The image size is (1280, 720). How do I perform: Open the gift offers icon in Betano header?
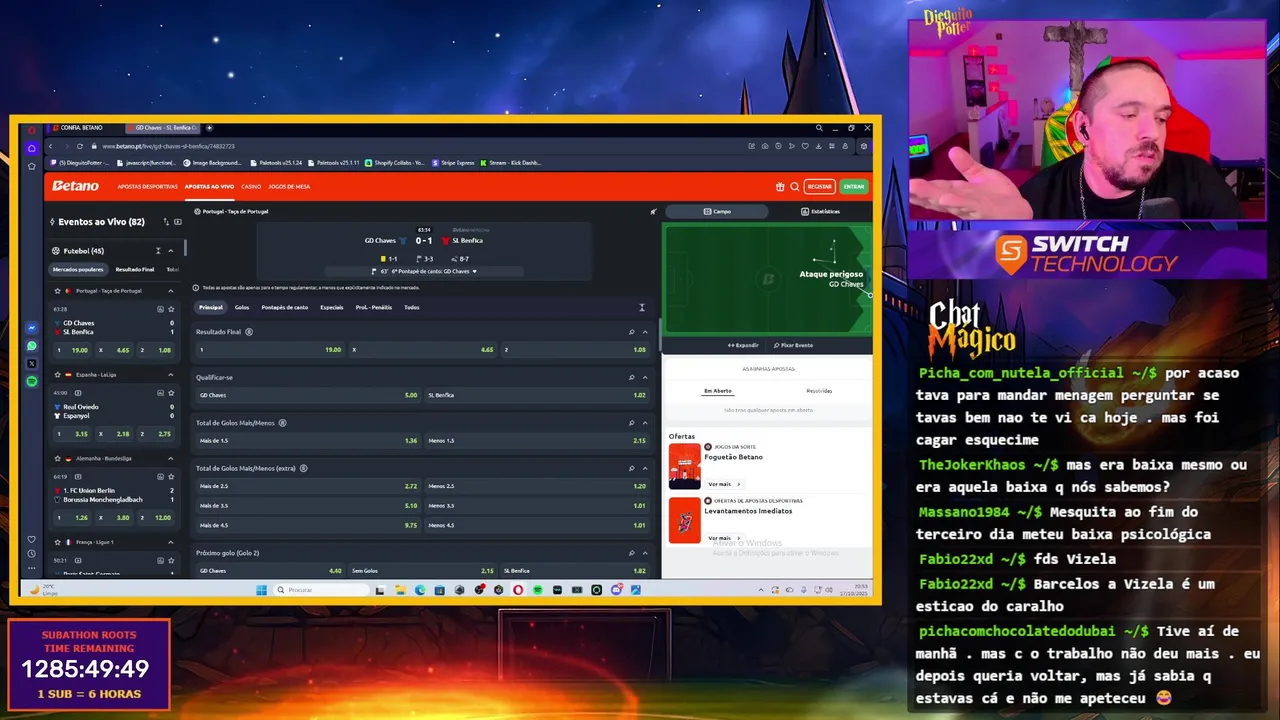(780, 186)
